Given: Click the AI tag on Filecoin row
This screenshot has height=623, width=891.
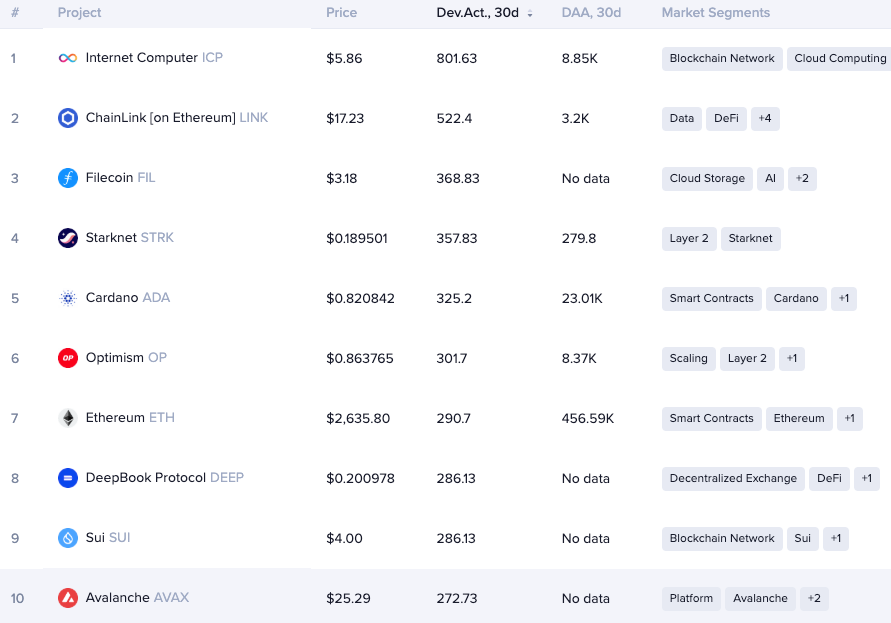Looking at the screenshot, I should coord(770,178).
